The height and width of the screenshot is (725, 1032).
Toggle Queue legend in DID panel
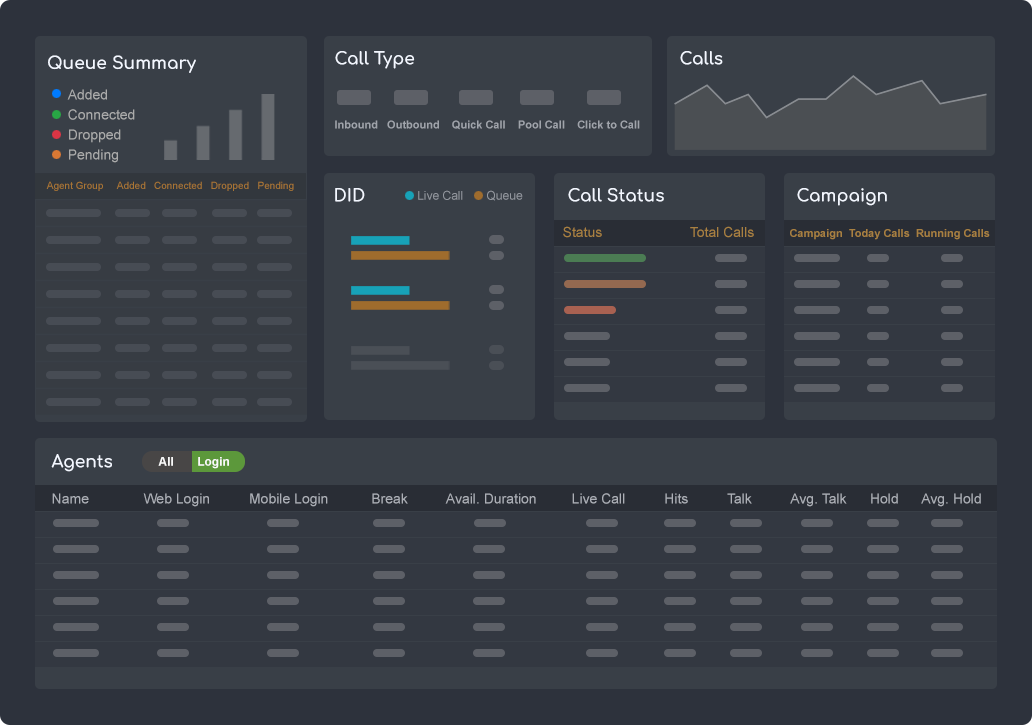[x=479, y=196]
